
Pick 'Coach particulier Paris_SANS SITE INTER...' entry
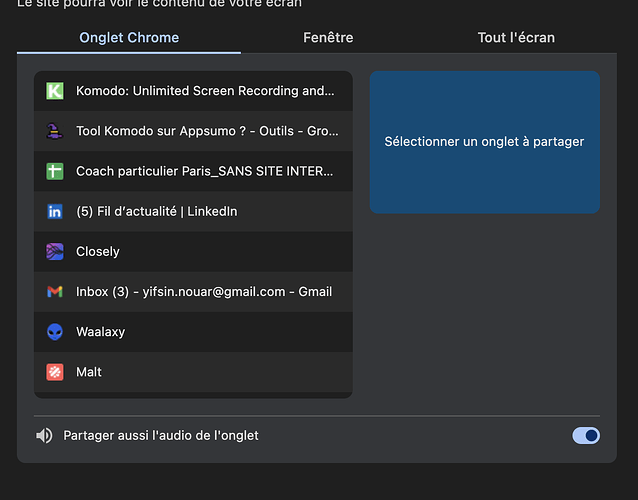click(x=193, y=171)
